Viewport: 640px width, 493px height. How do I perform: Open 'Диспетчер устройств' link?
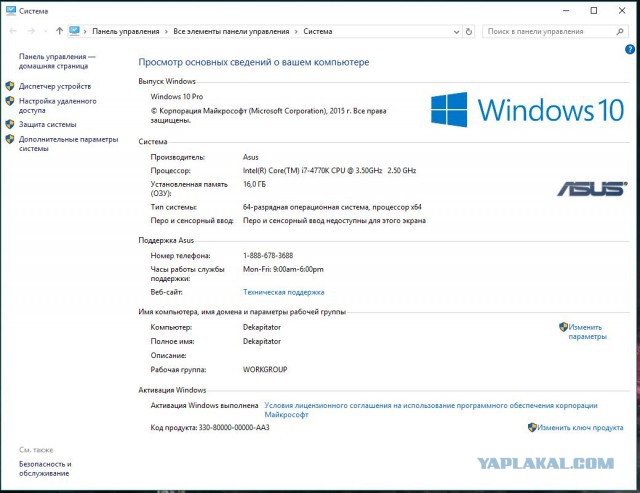(55, 86)
